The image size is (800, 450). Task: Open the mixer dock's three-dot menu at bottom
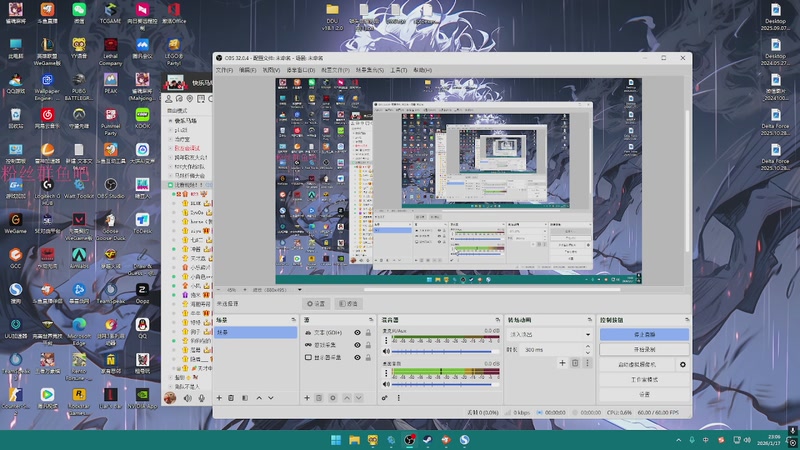(398, 398)
